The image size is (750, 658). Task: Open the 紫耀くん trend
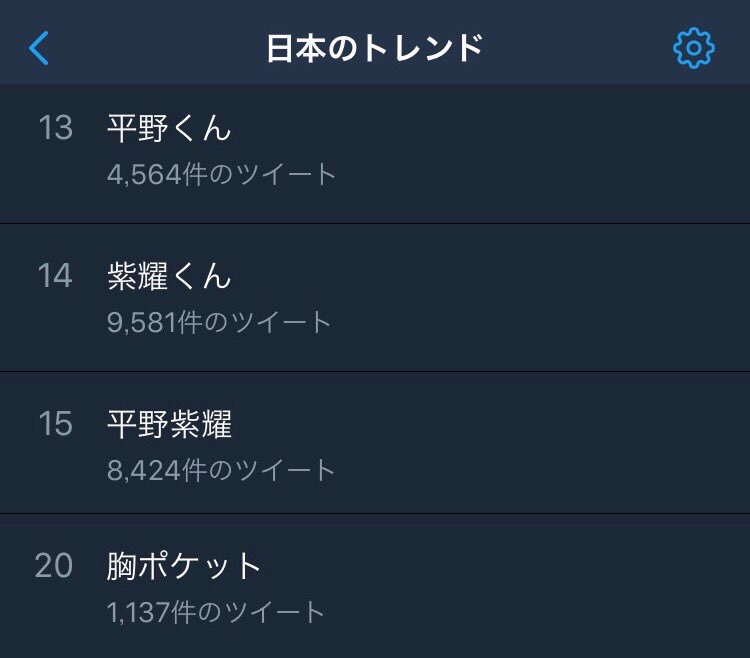pos(169,276)
